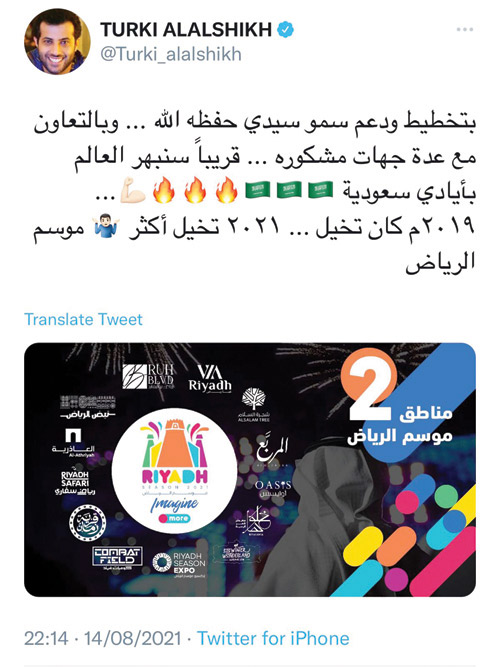Open the attached Riyadh Season image
Viewport: 500px width, 667px height.
coord(250,470)
